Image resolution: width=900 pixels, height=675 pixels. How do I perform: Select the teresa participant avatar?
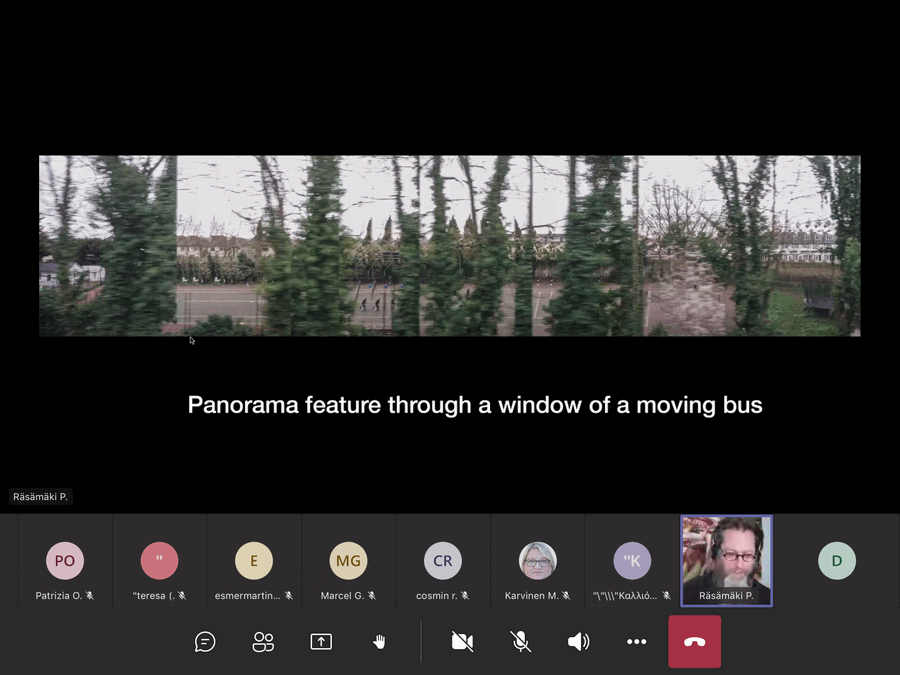click(x=159, y=561)
